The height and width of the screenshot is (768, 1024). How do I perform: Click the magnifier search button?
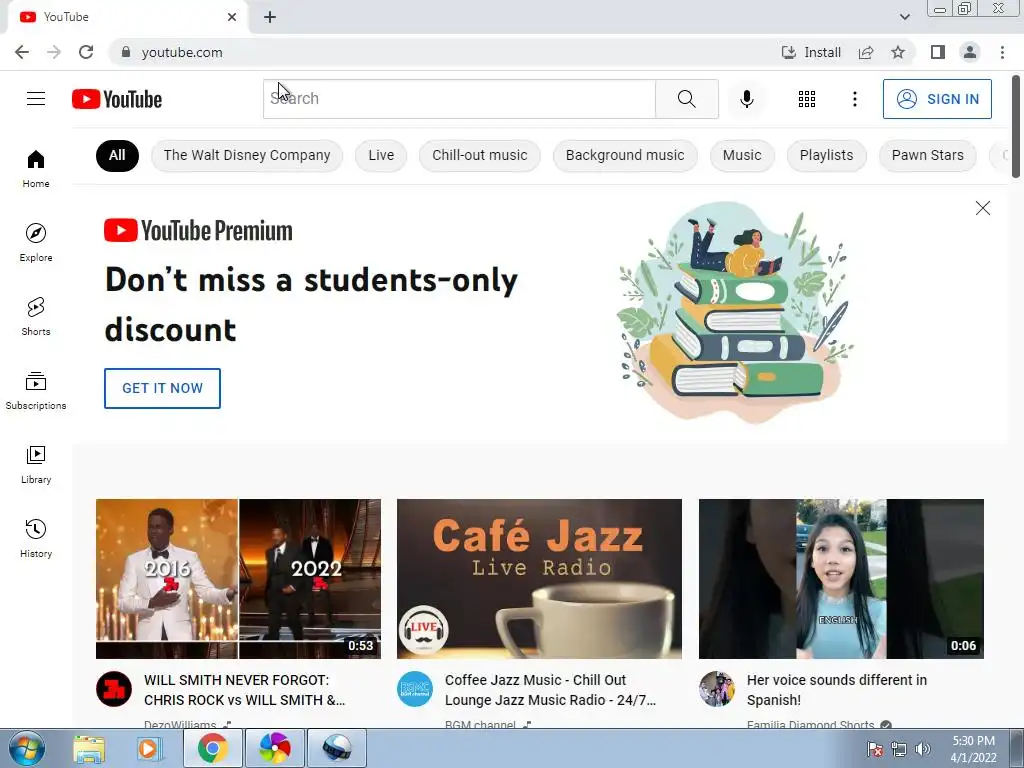coord(686,99)
